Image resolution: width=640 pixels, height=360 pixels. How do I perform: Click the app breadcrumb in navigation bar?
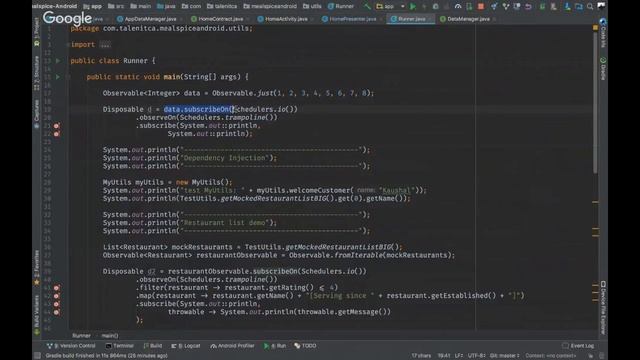tap(93, 6)
